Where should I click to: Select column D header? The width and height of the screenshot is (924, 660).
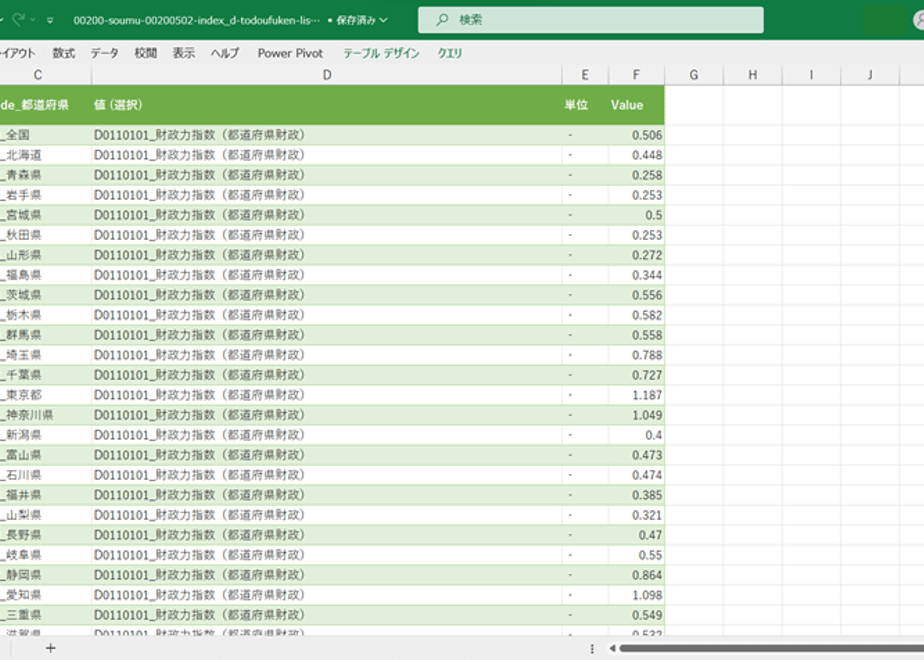327,75
